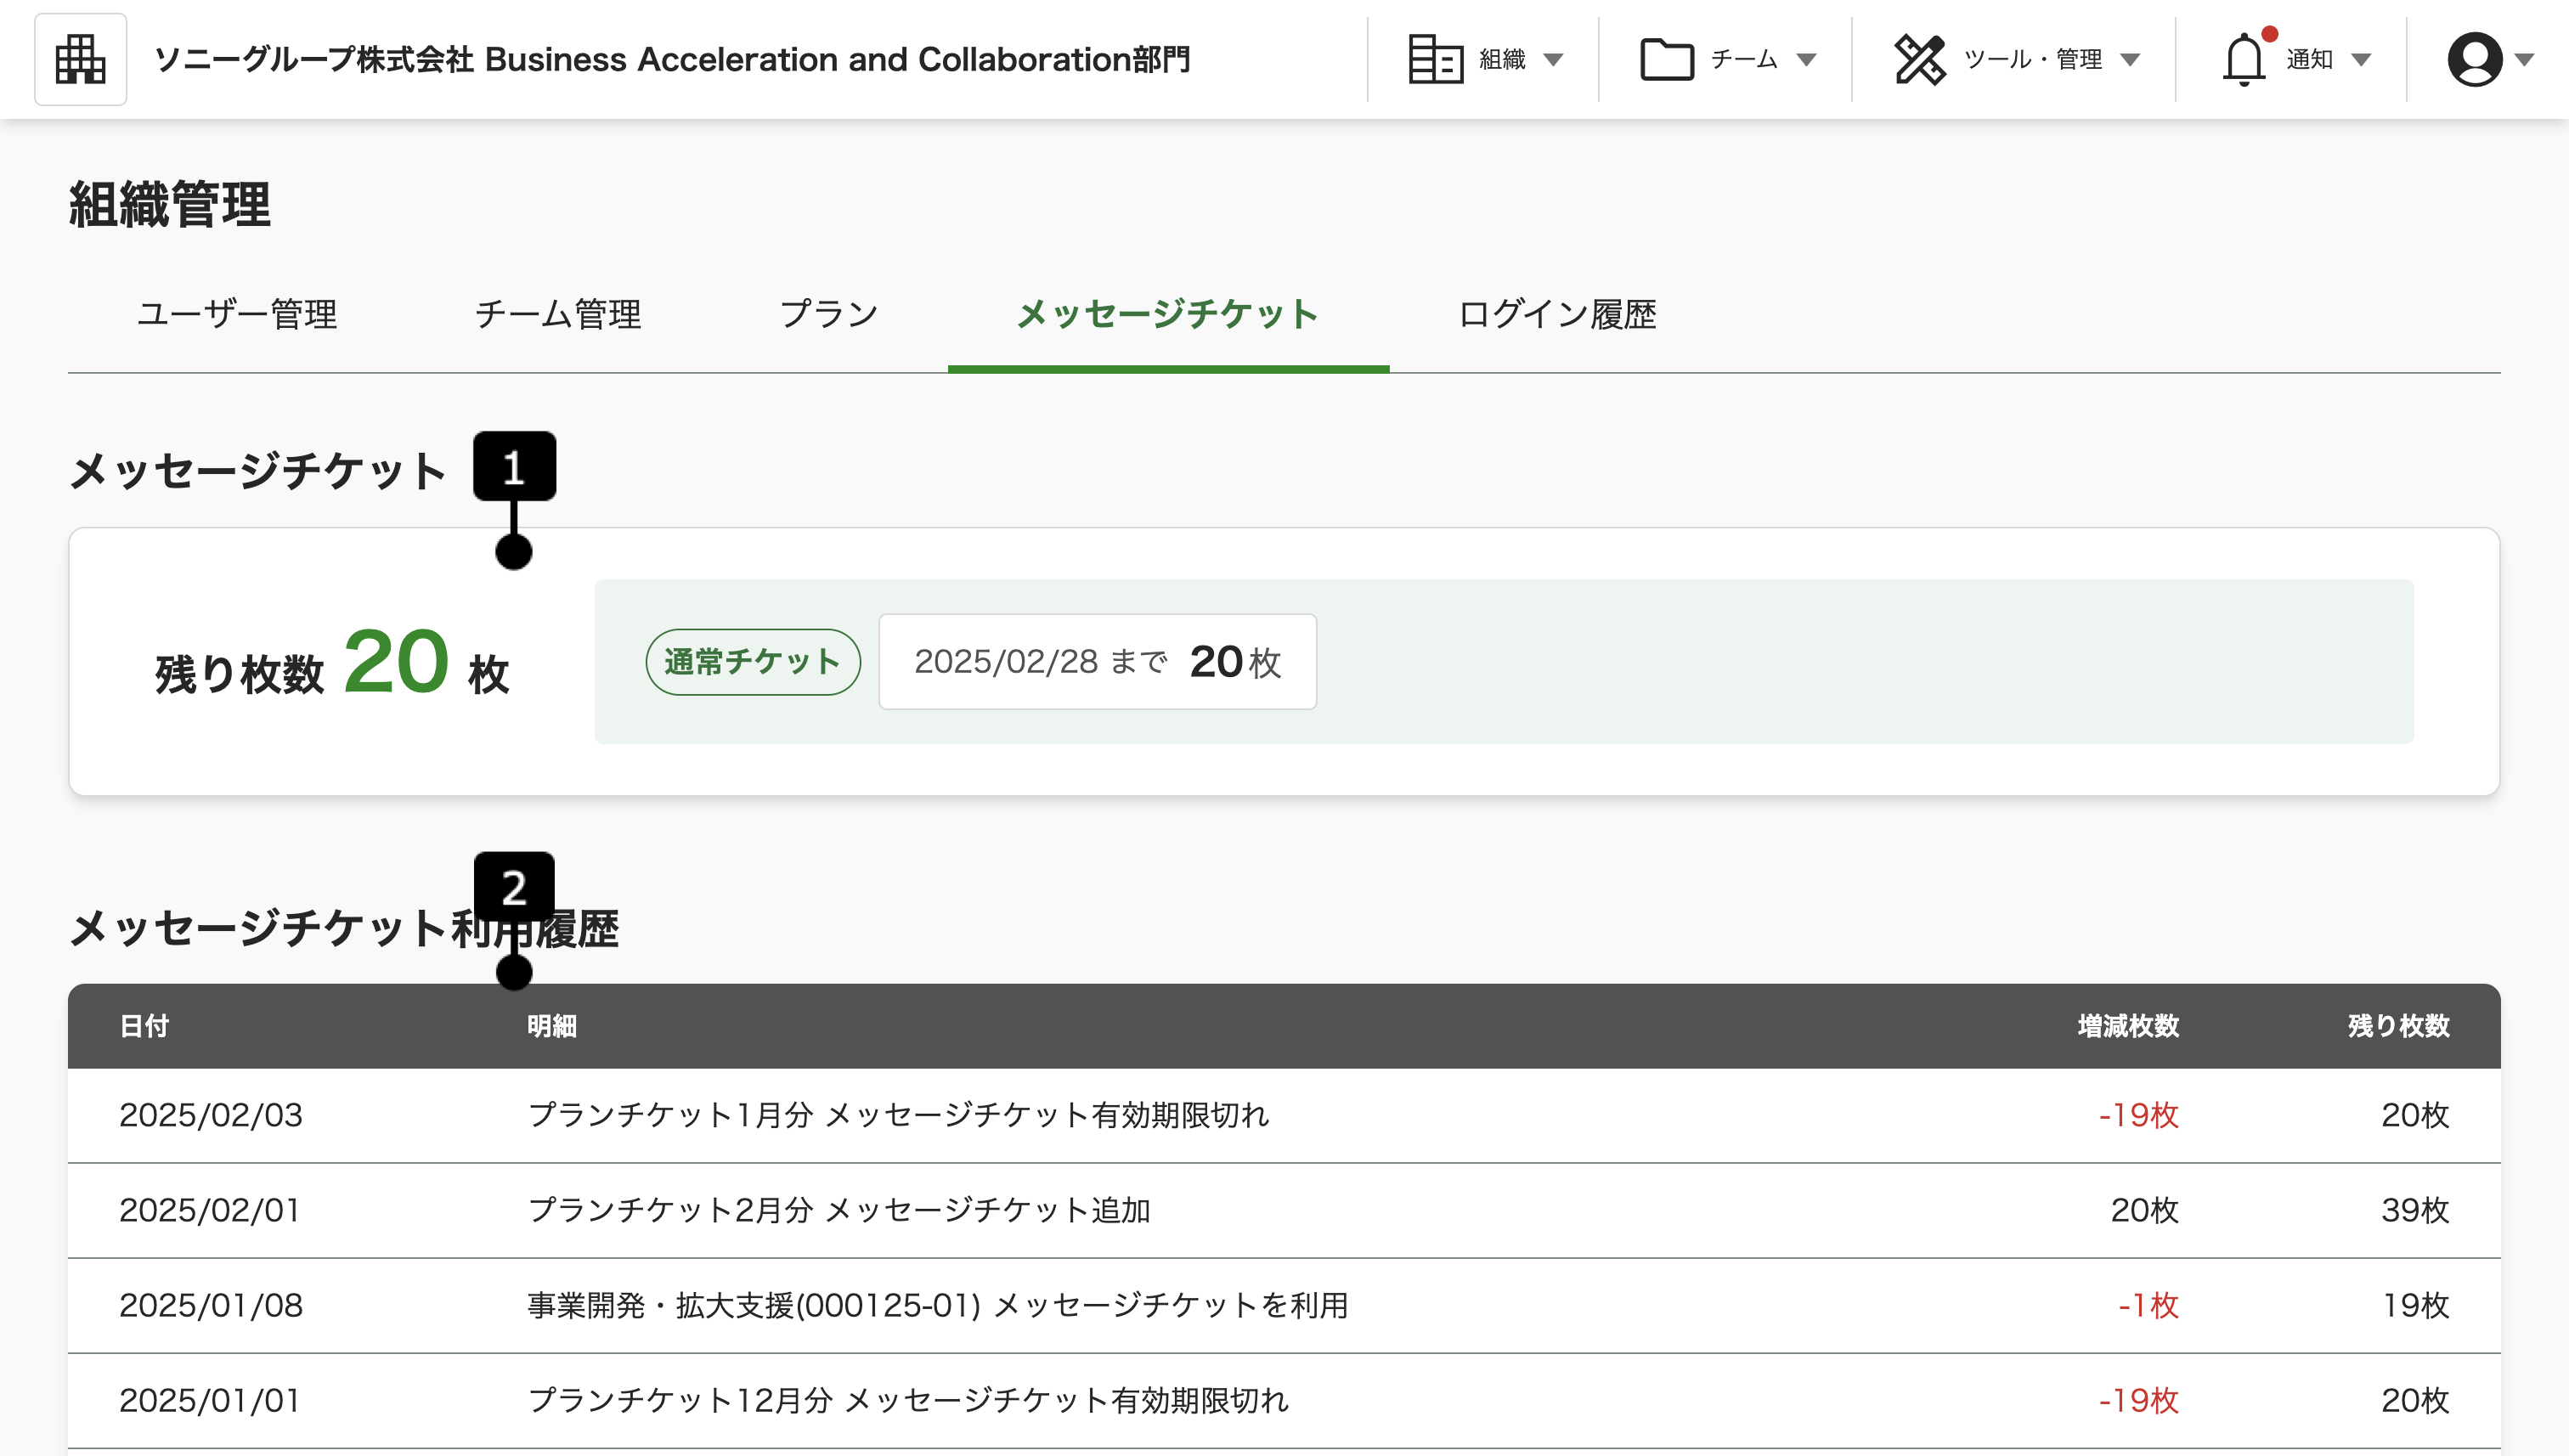
Task: Switch to the チーム管理 tab
Action: click(x=558, y=314)
